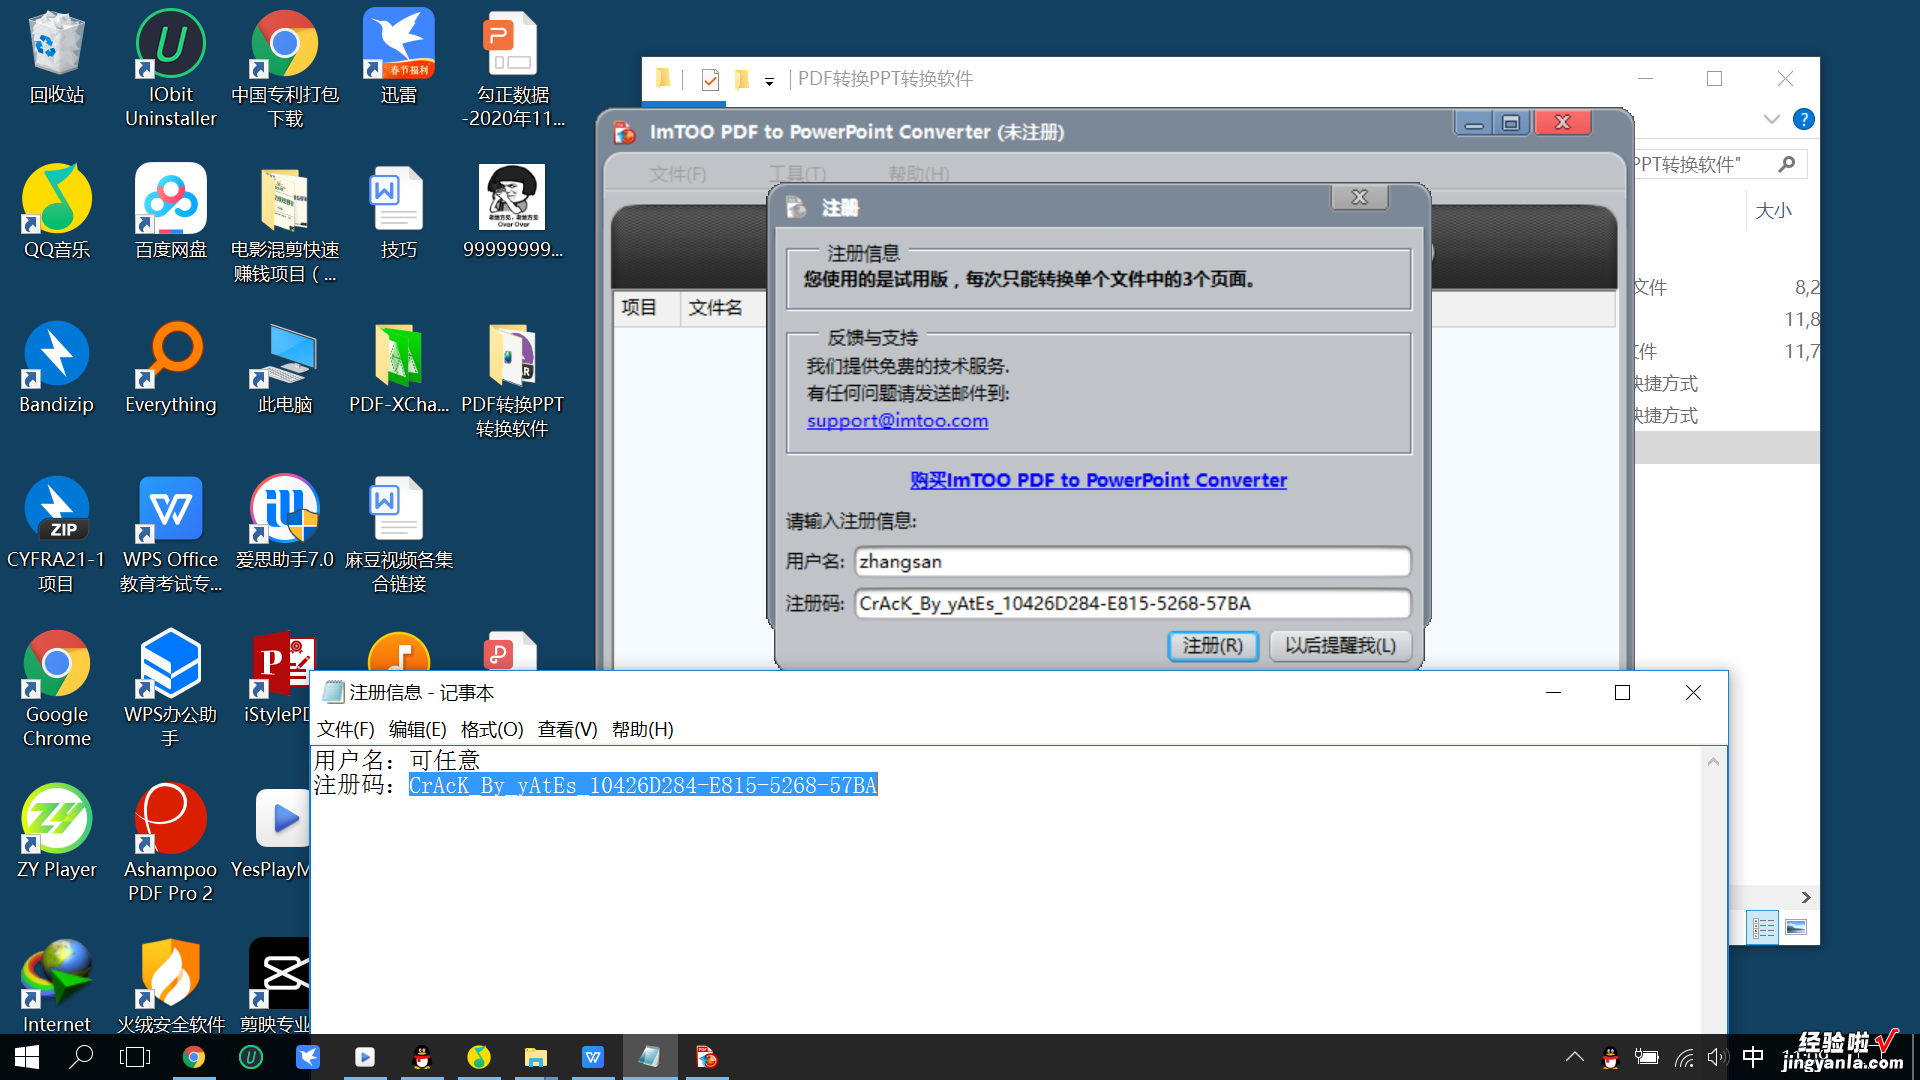The height and width of the screenshot is (1080, 1920).
Task: Switch to Explorer details view icon
Action: pyautogui.click(x=1763, y=928)
